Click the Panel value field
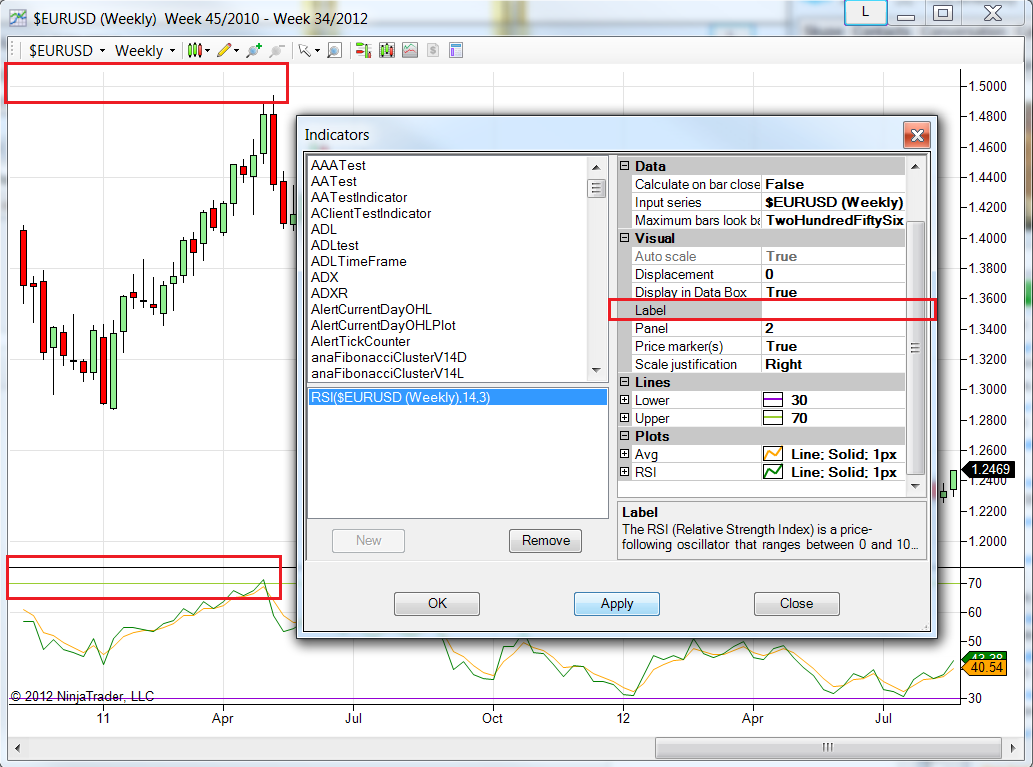 pos(833,328)
